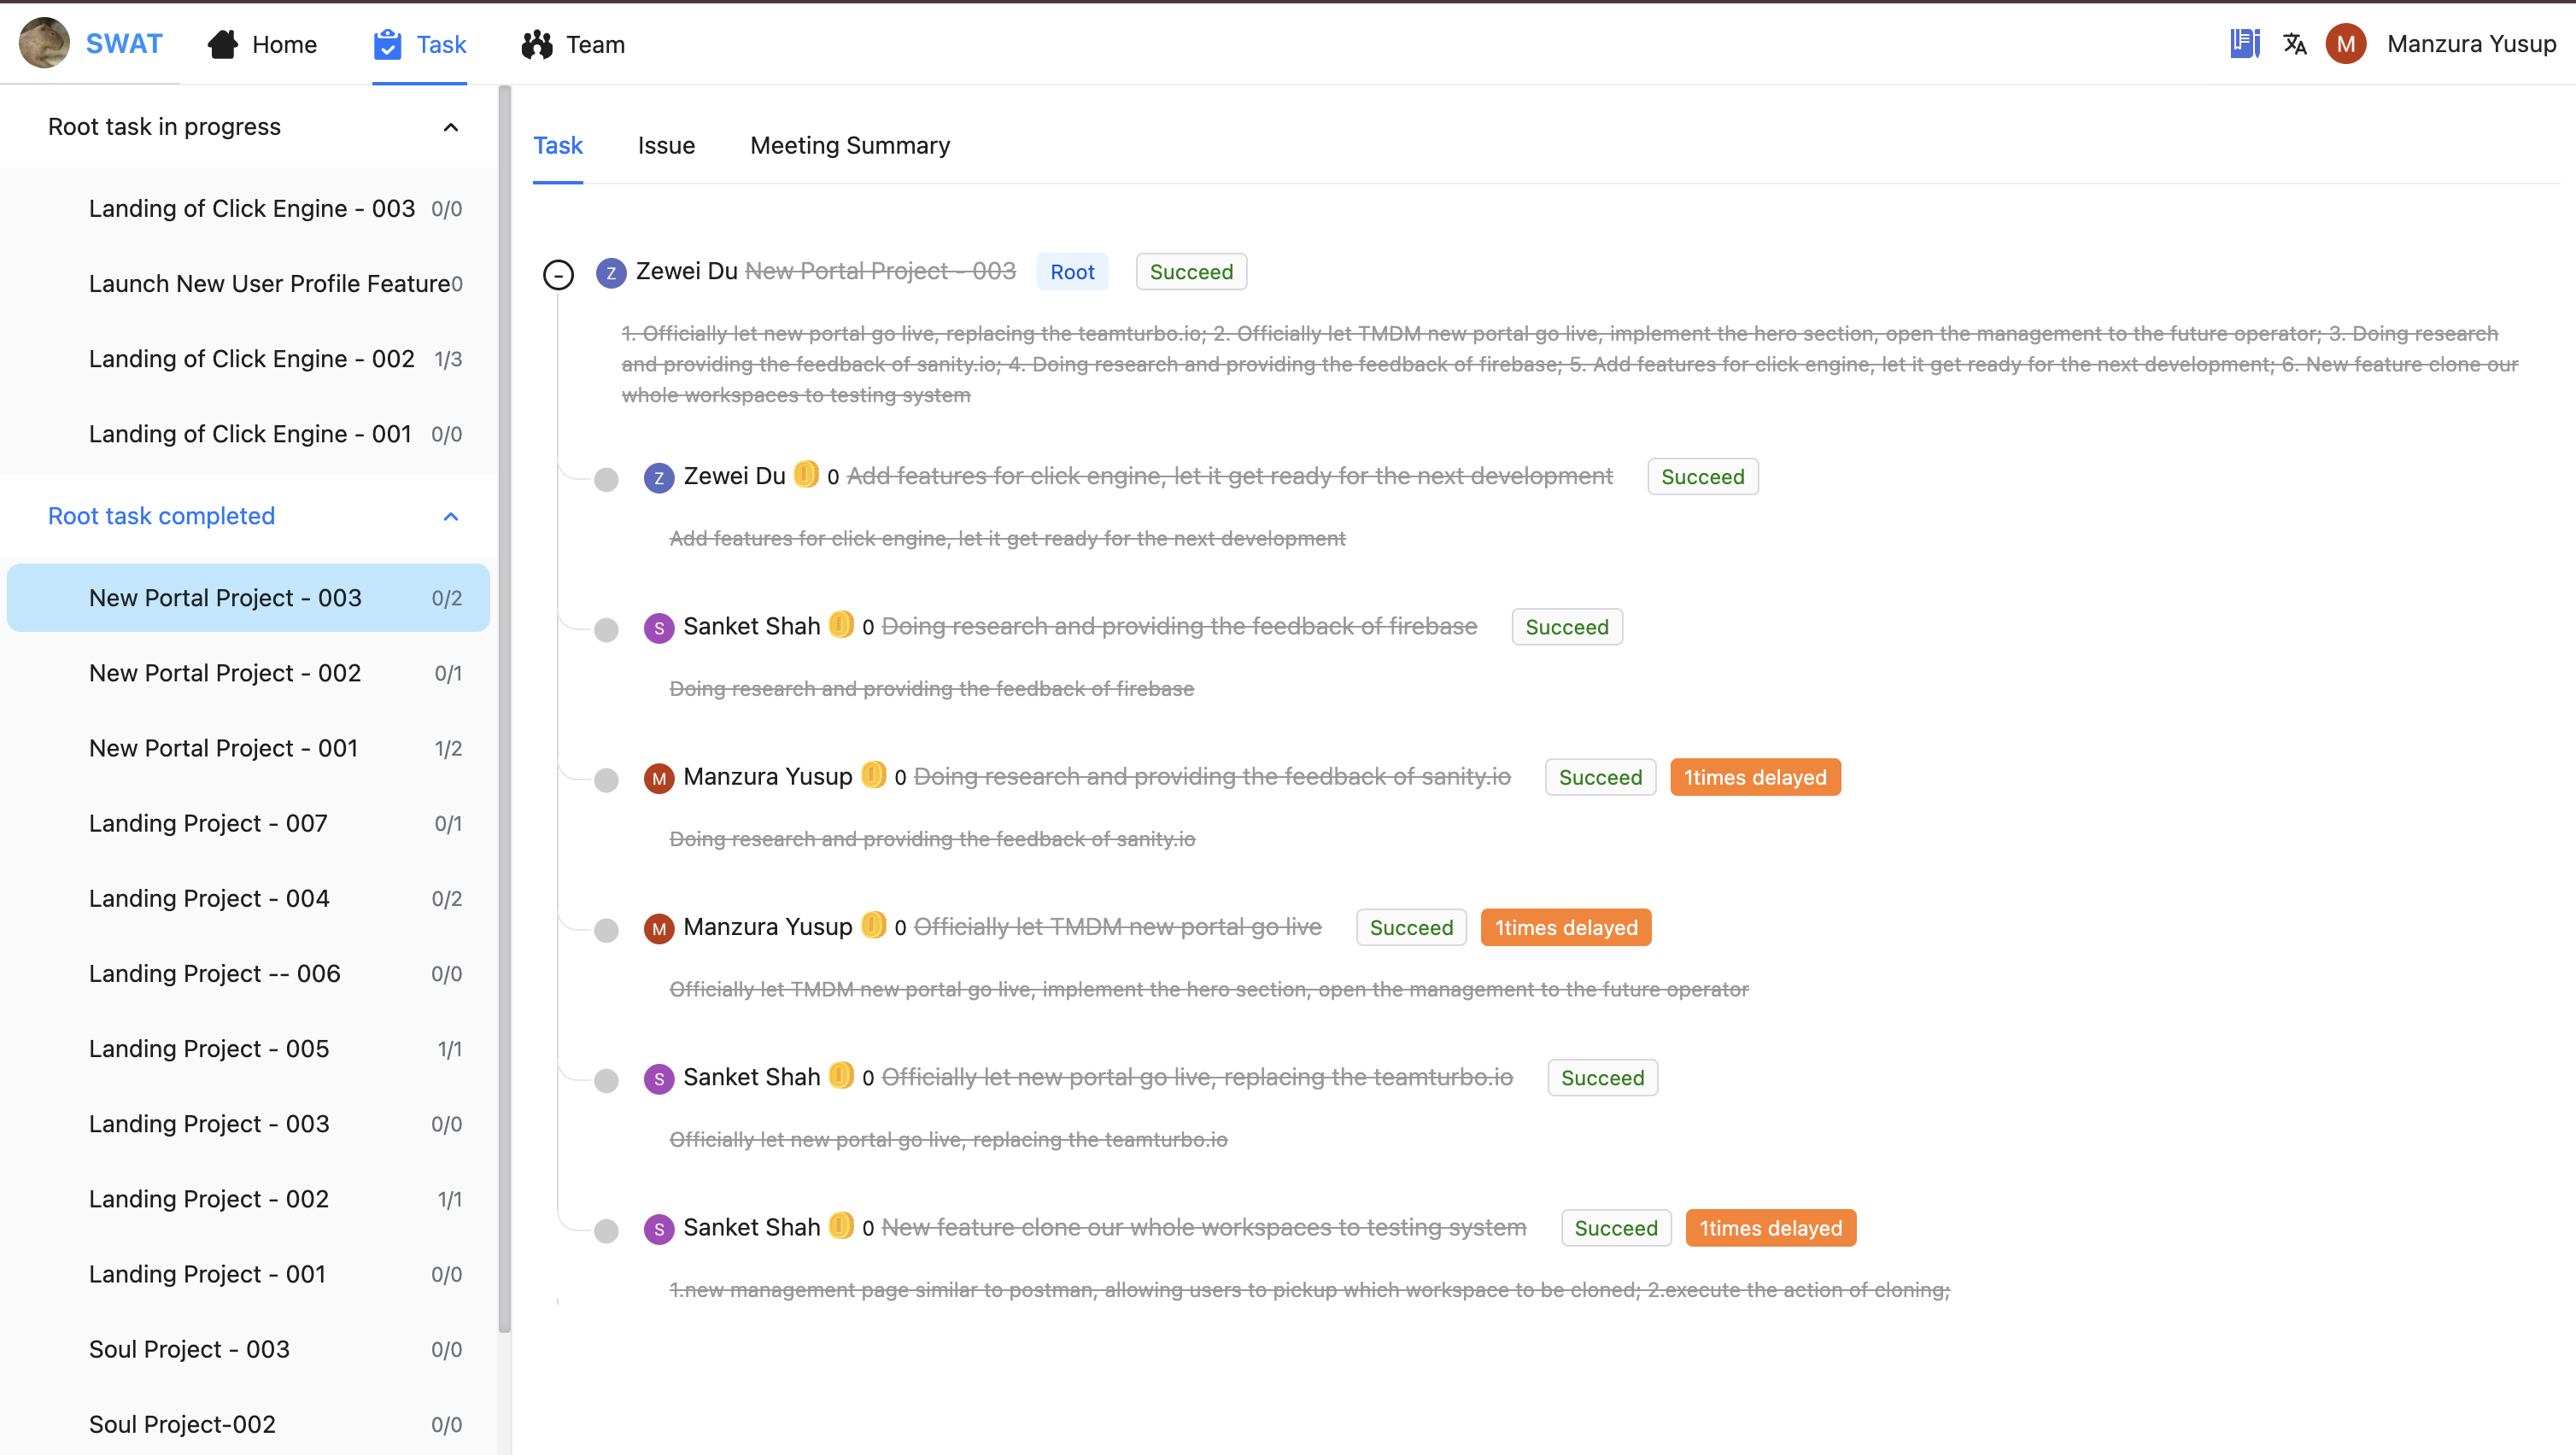This screenshot has width=2576, height=1455.
Task: Click the sidebar vertical scrollbar
Action: point(505,700)
